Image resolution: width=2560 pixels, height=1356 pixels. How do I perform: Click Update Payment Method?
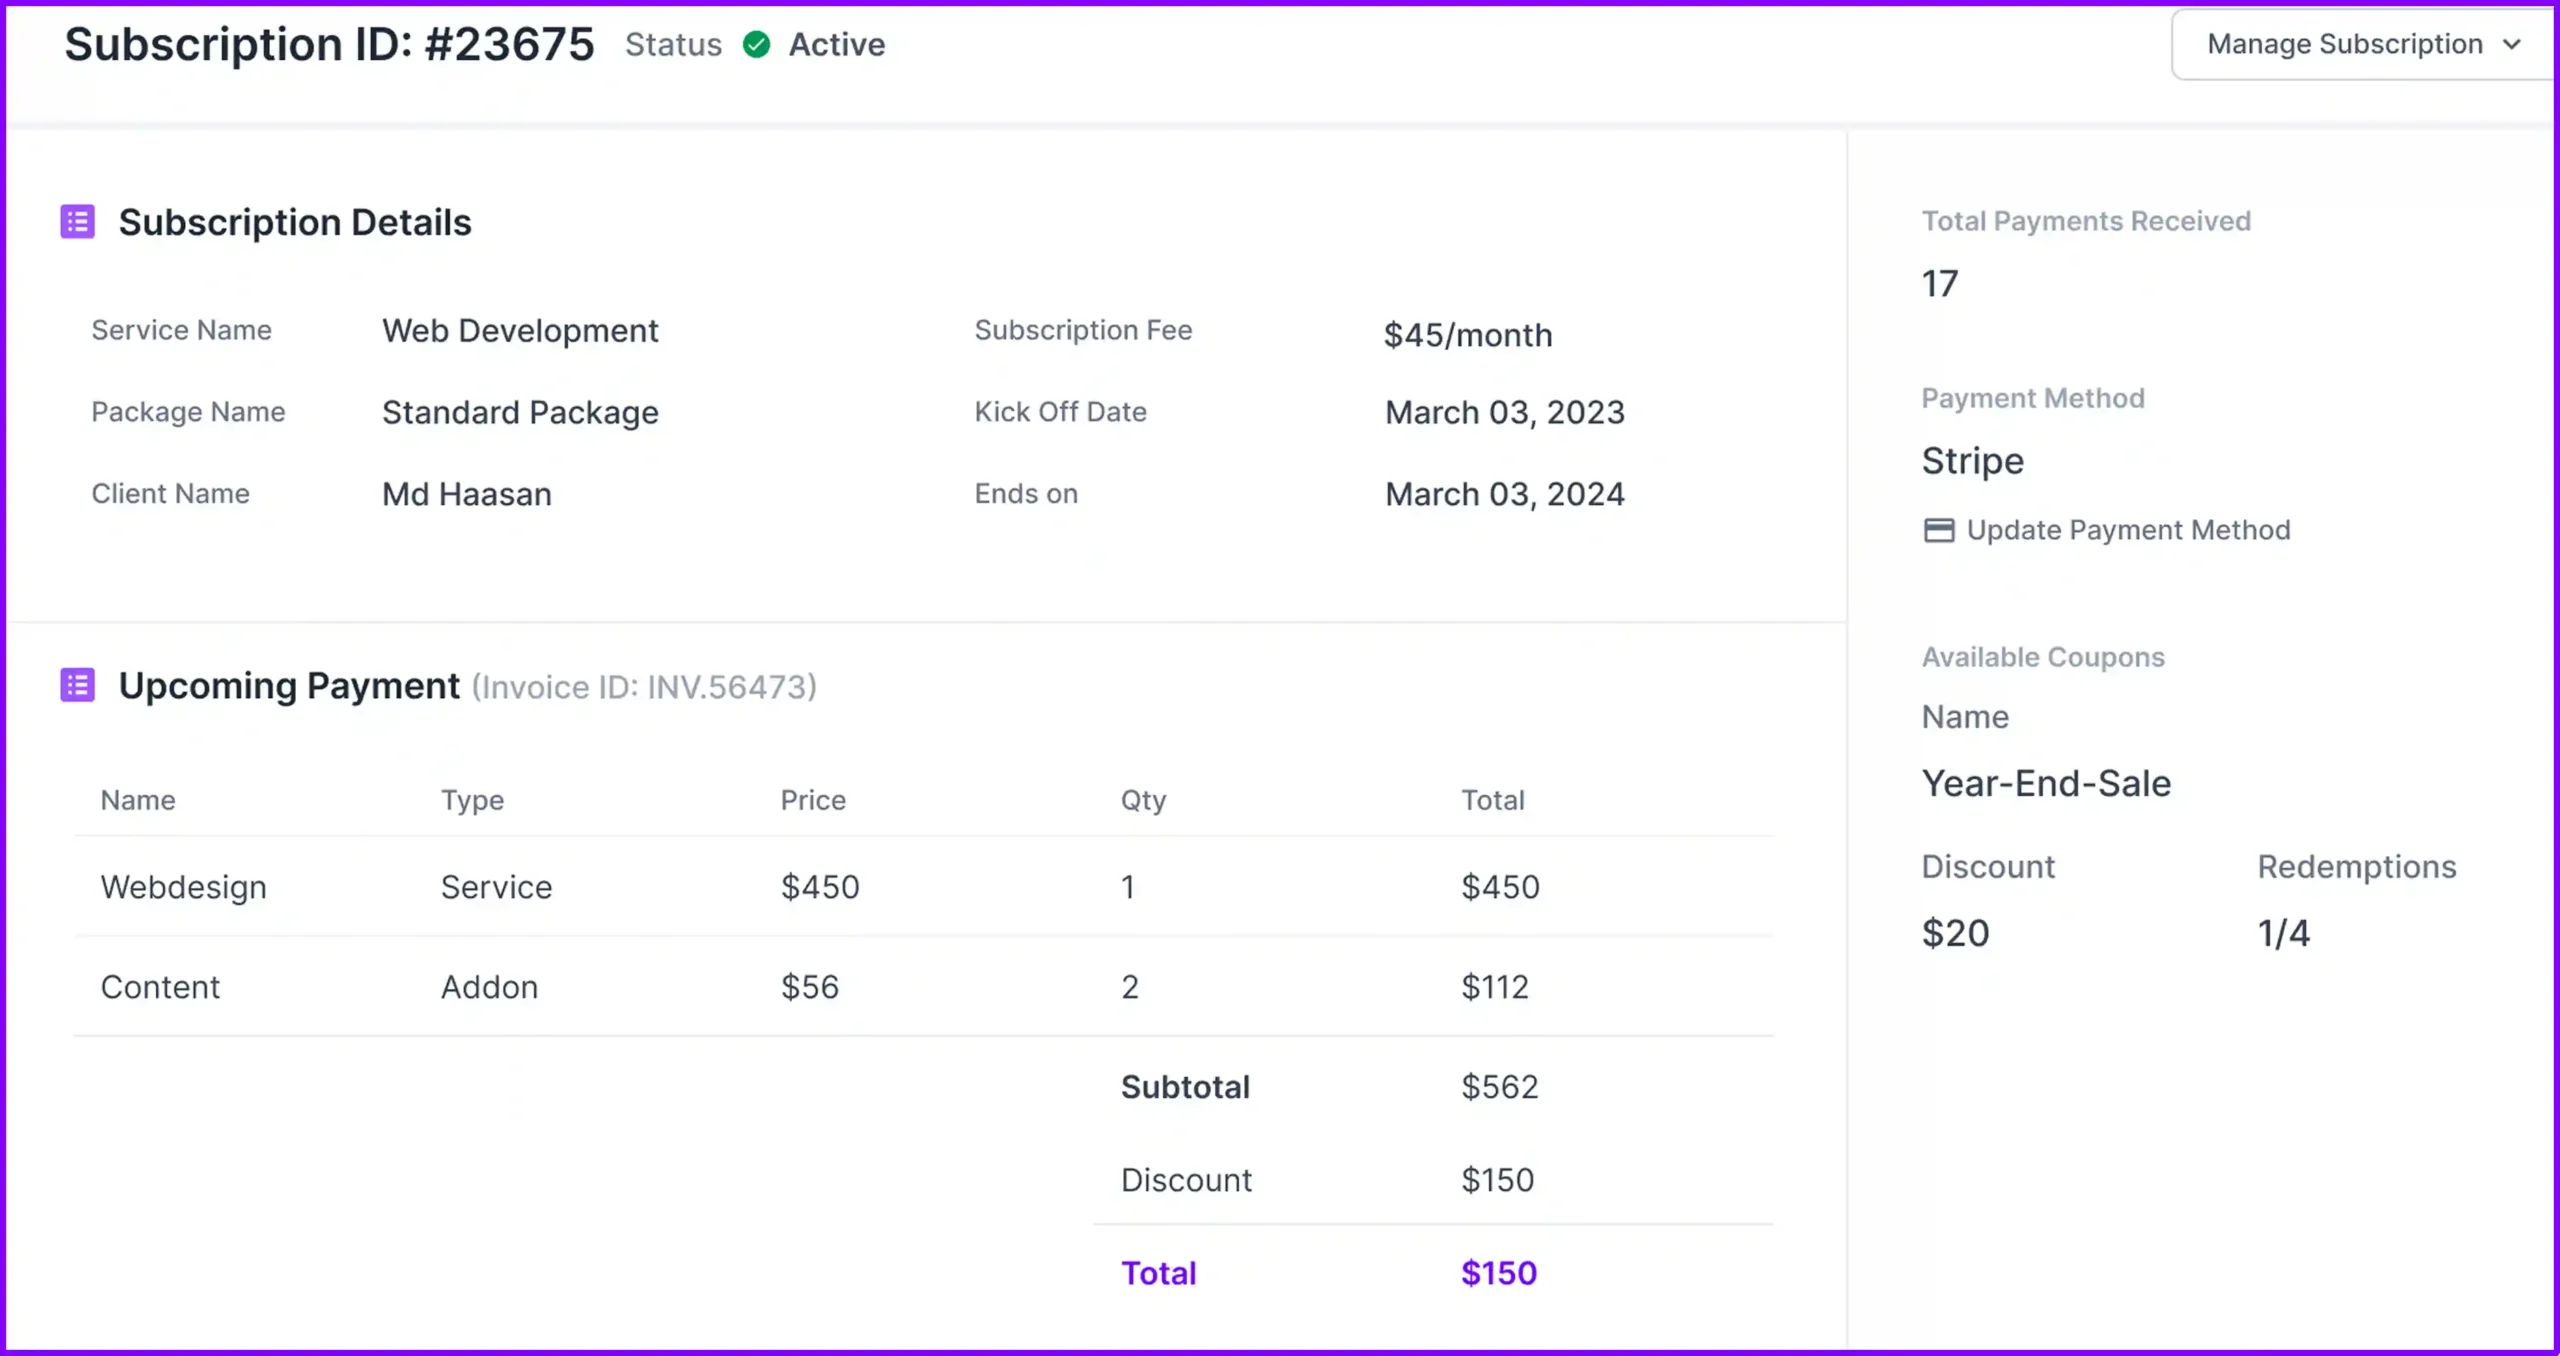(x=2128, y=530)
